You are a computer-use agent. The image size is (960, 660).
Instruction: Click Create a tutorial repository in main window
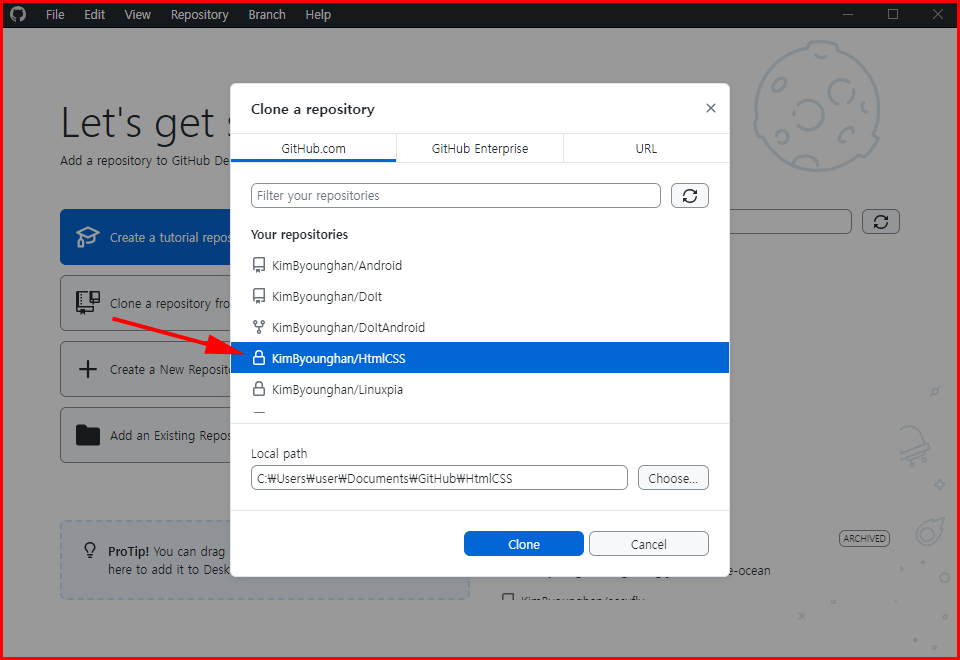pyautogui.click(x=146, y=237)
